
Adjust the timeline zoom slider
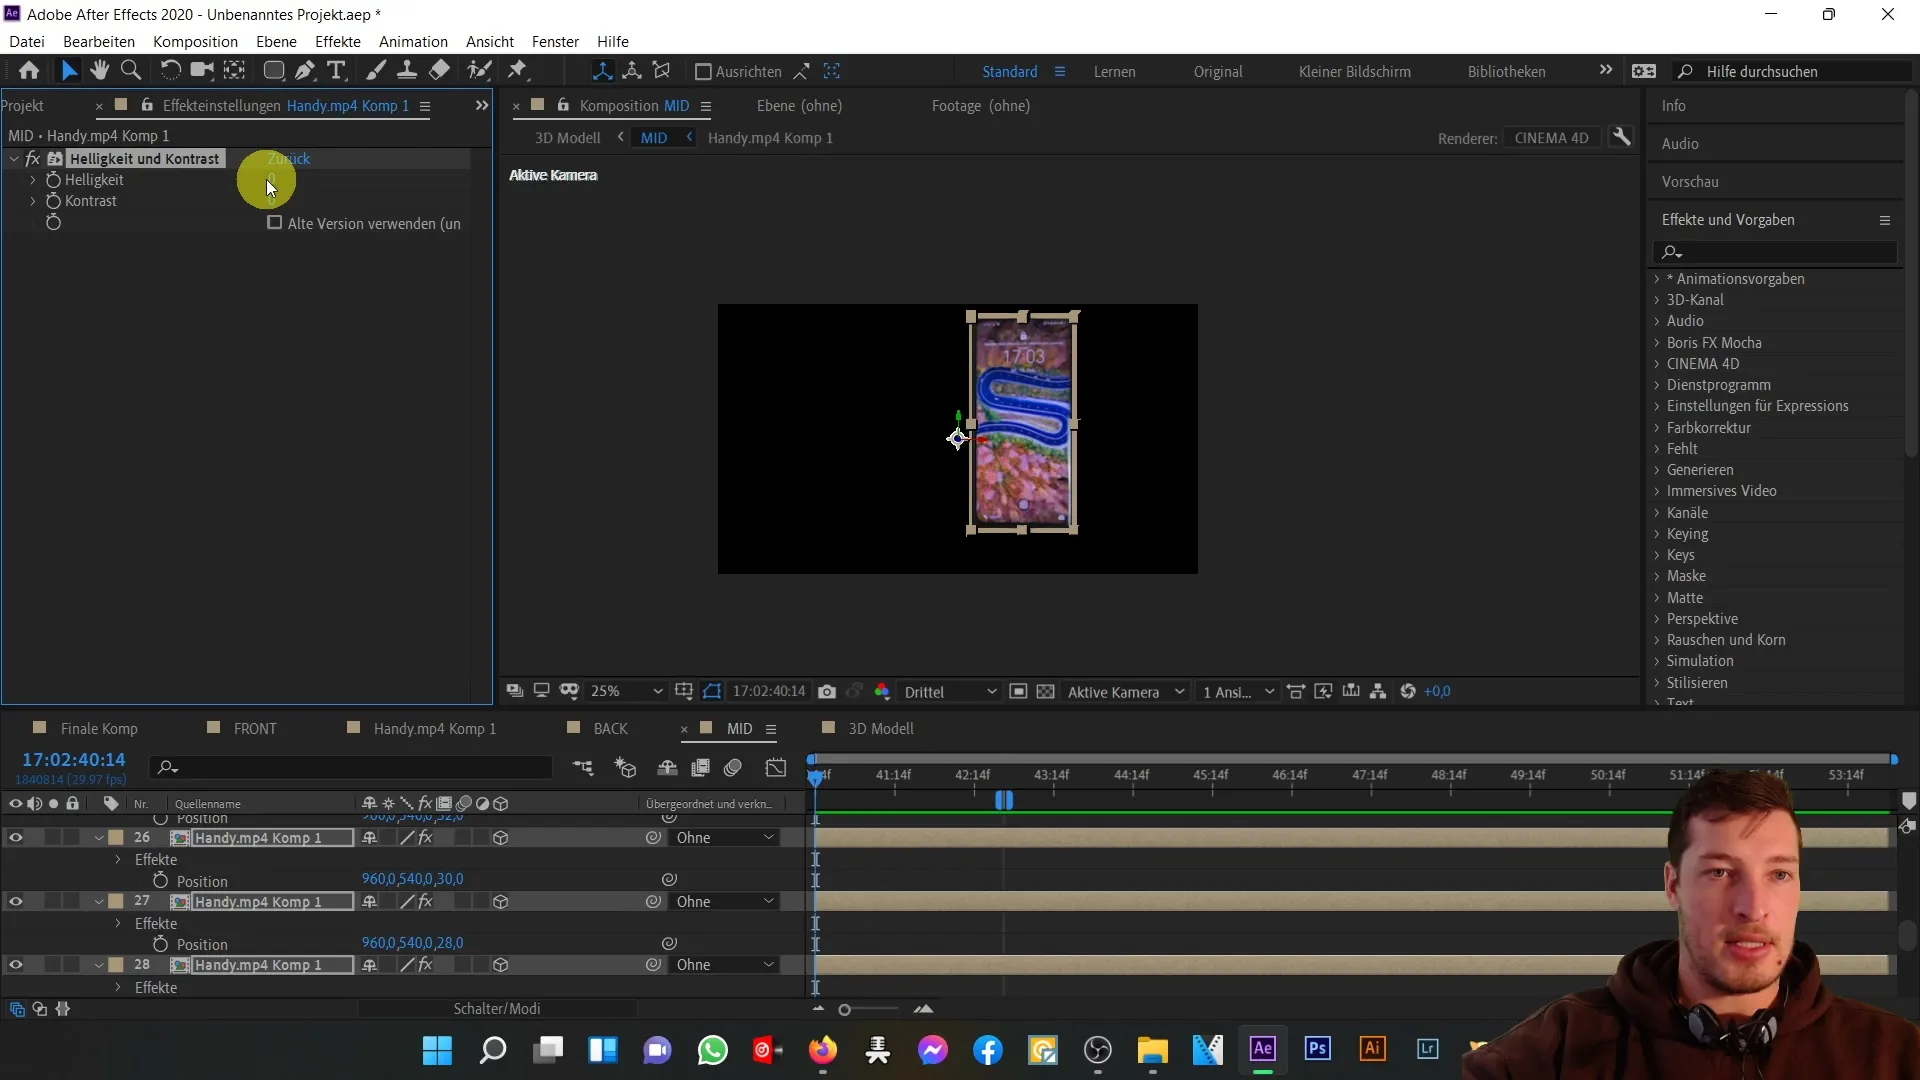tap(845, 1010)
